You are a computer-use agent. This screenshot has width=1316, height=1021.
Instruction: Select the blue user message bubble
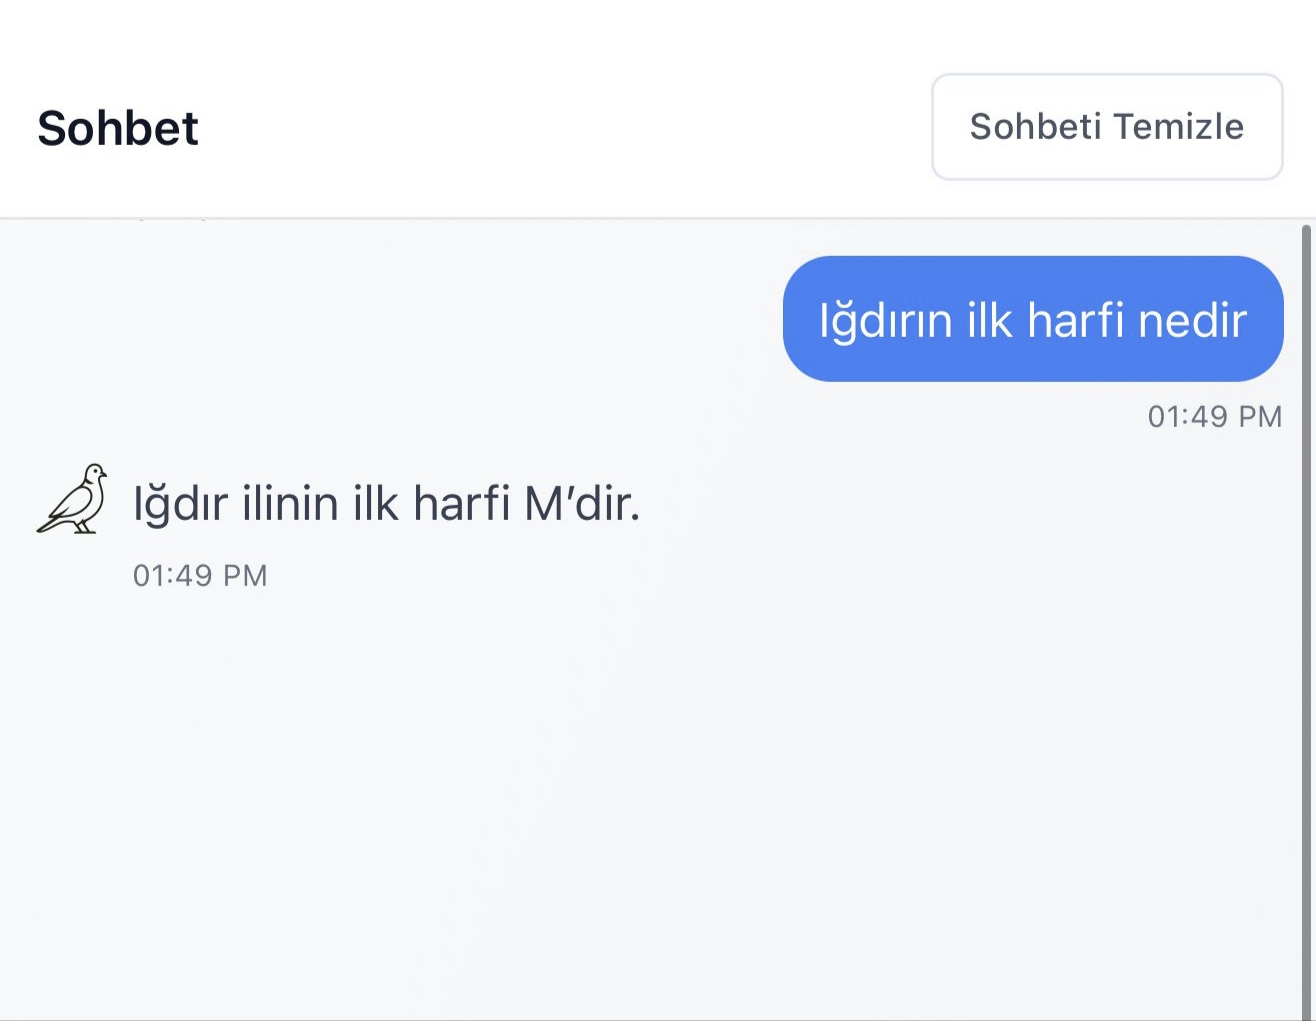point(1032,319)
